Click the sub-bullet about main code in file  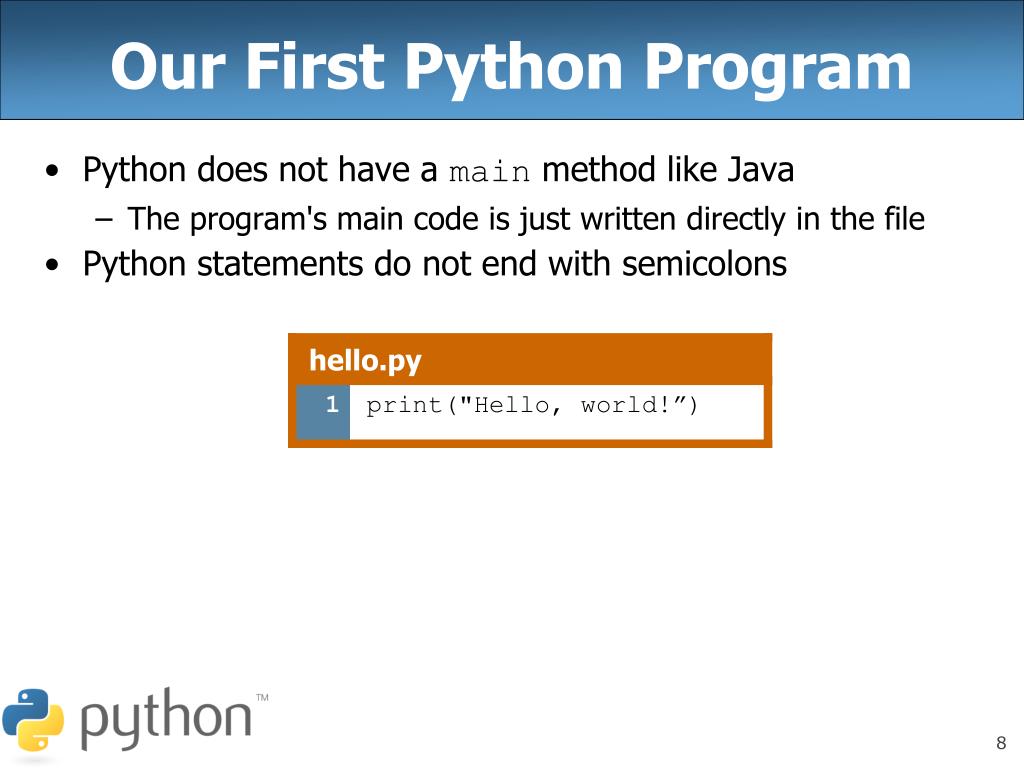pos(526,219)
